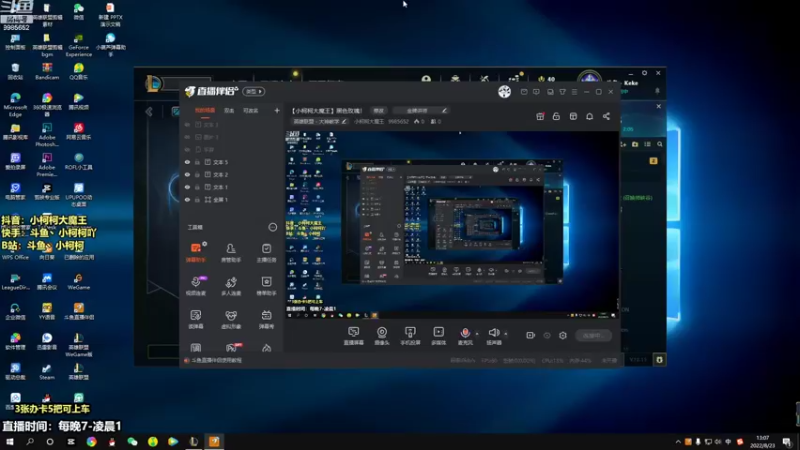Image resolution: width=800 pixels, height=450 pixels.
Task: Click the record video icon
Action: (531, 335)
